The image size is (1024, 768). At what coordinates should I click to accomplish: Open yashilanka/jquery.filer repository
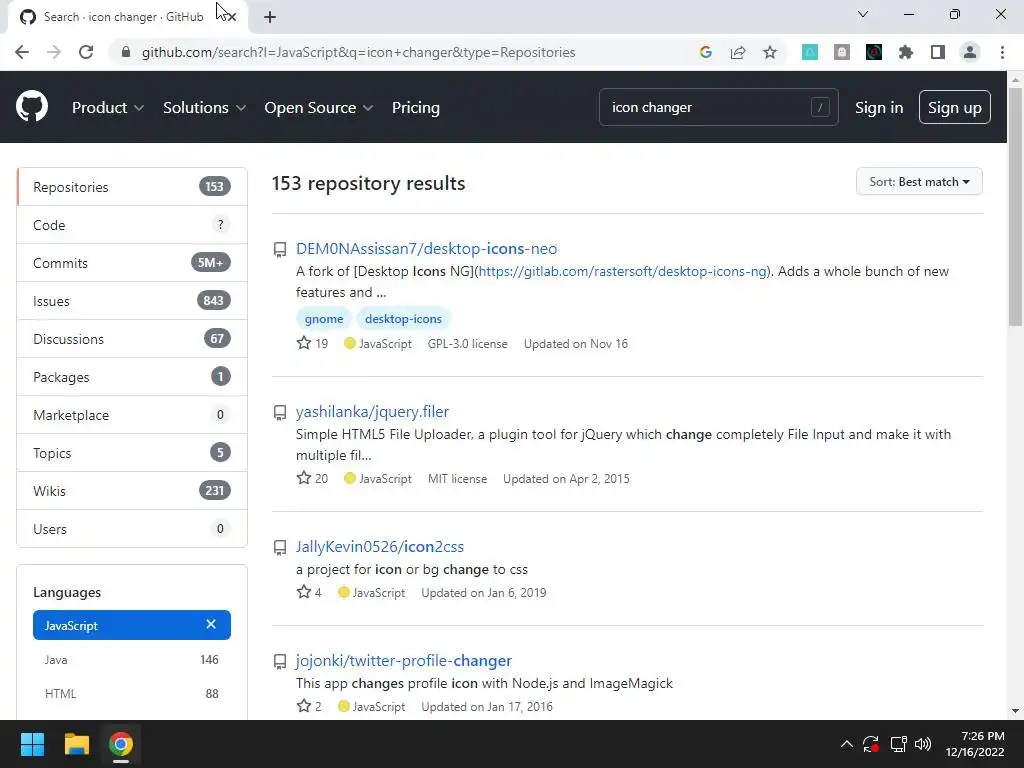372,411
